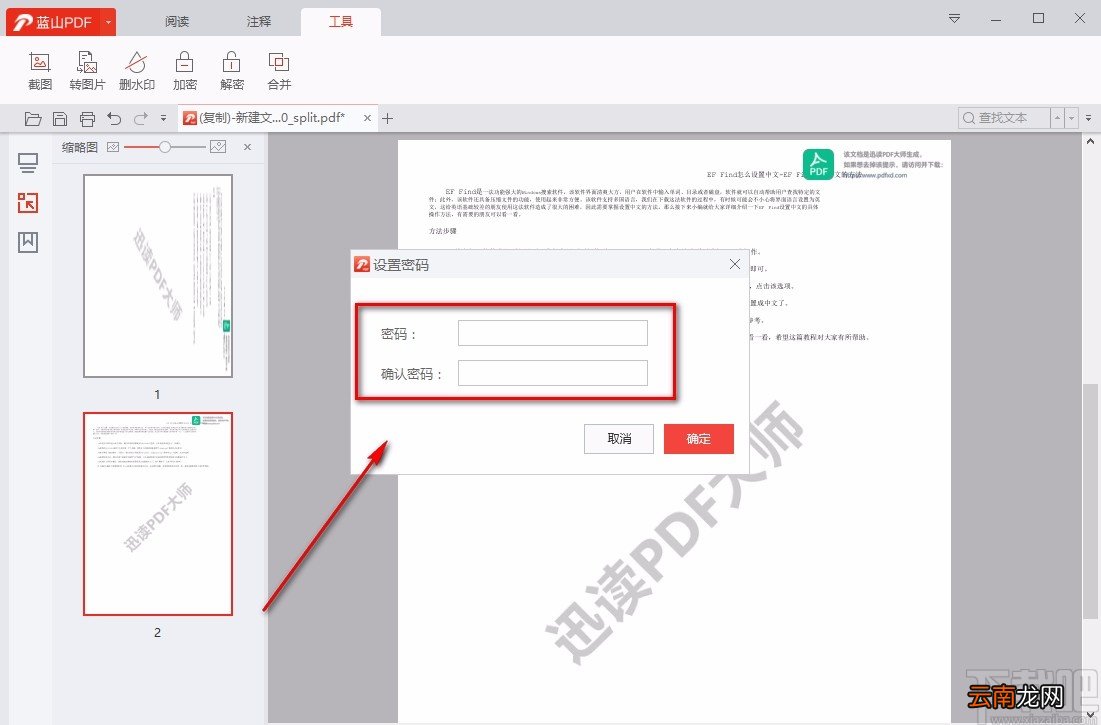The height and width of the screenshot is (725, 1101).
Task: Select the 转图片 convert-to-image tool
Action: click(x=87, y=71)
